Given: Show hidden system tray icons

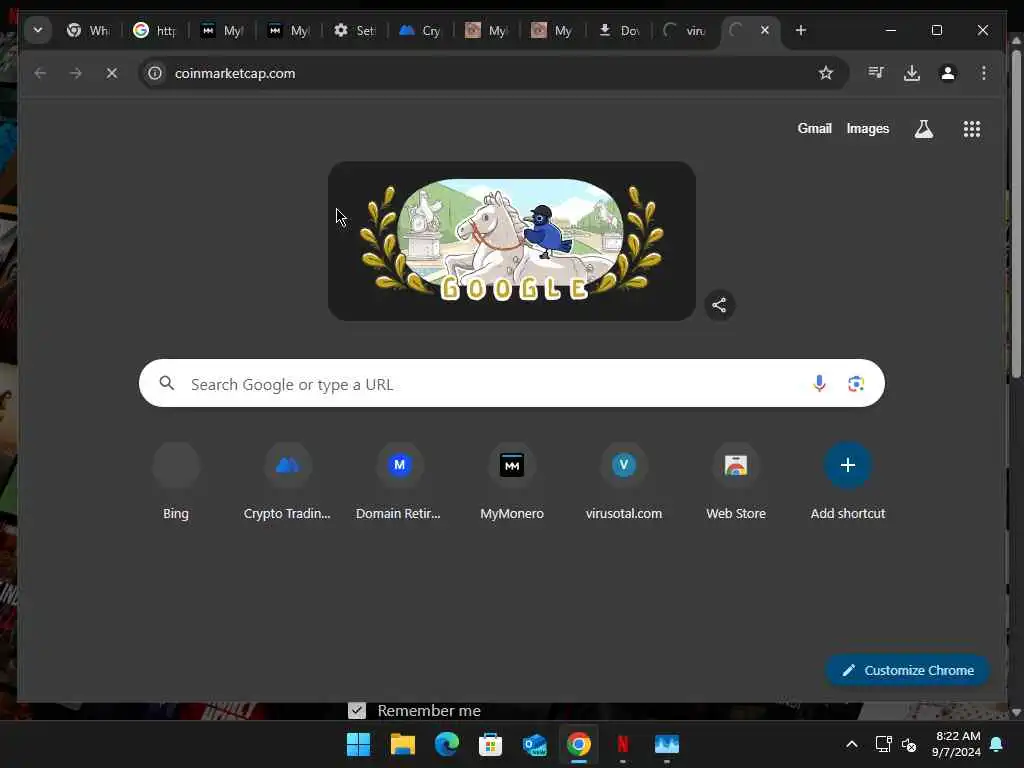Looking at the screenshot, I should 852,744.
